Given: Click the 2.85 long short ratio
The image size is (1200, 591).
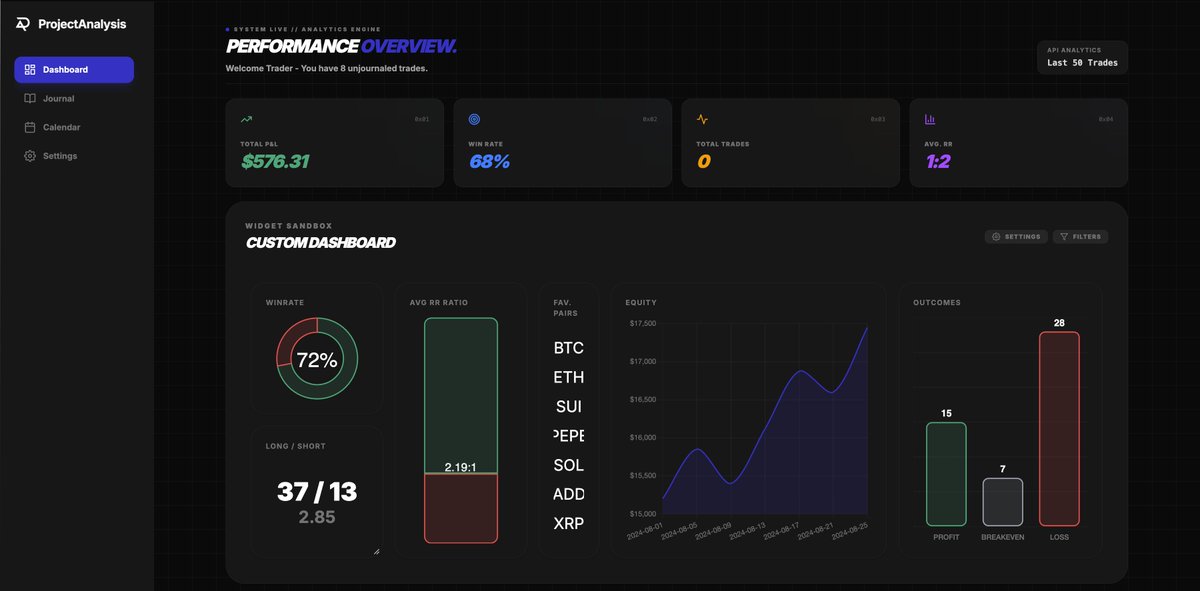Looking at the screenshot, I should (317, 517).
